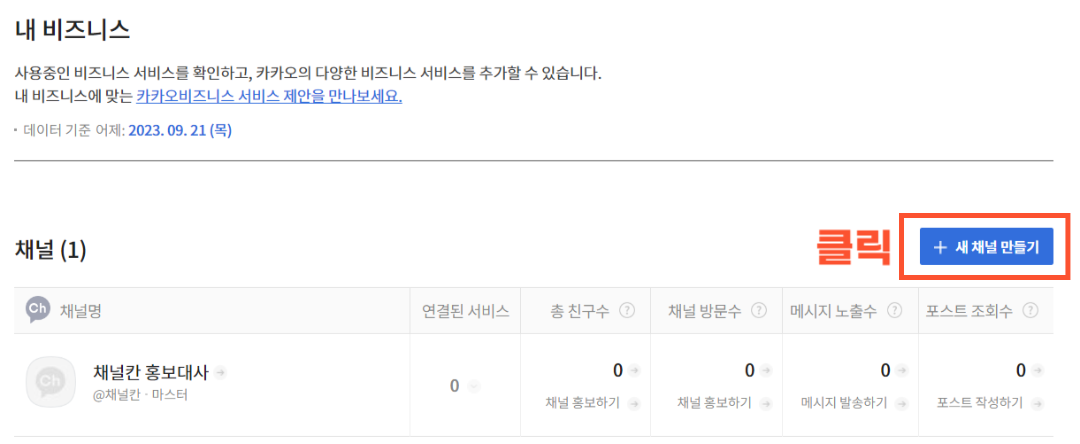Click arrow beside the 총 친구수 count
The width and height of the screenshot is (1080, 444).
(634, 371)
